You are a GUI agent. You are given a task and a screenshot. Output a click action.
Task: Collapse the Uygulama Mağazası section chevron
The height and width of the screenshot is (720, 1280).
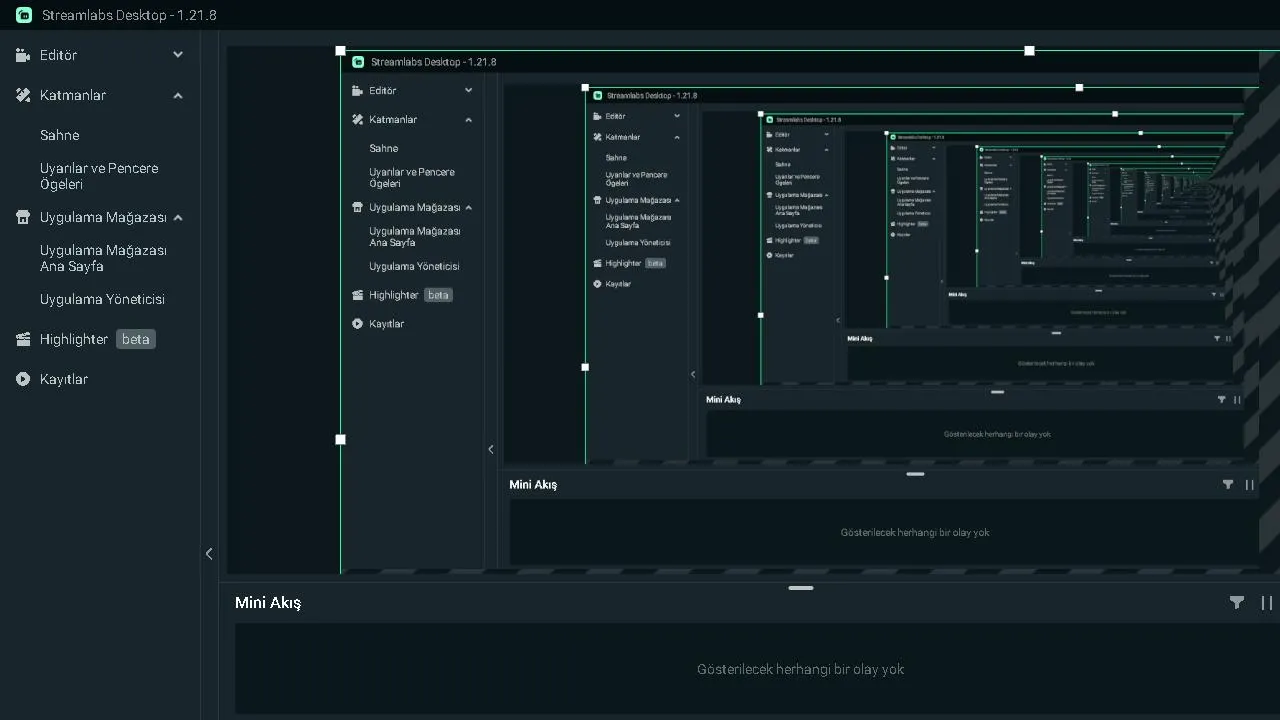tap(178, 217)
